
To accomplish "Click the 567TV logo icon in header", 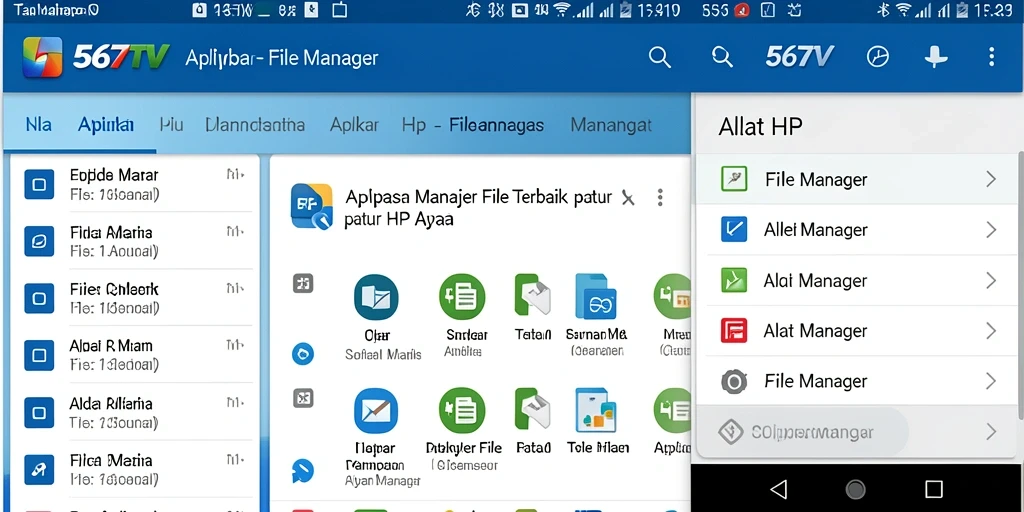I will 42,57.
